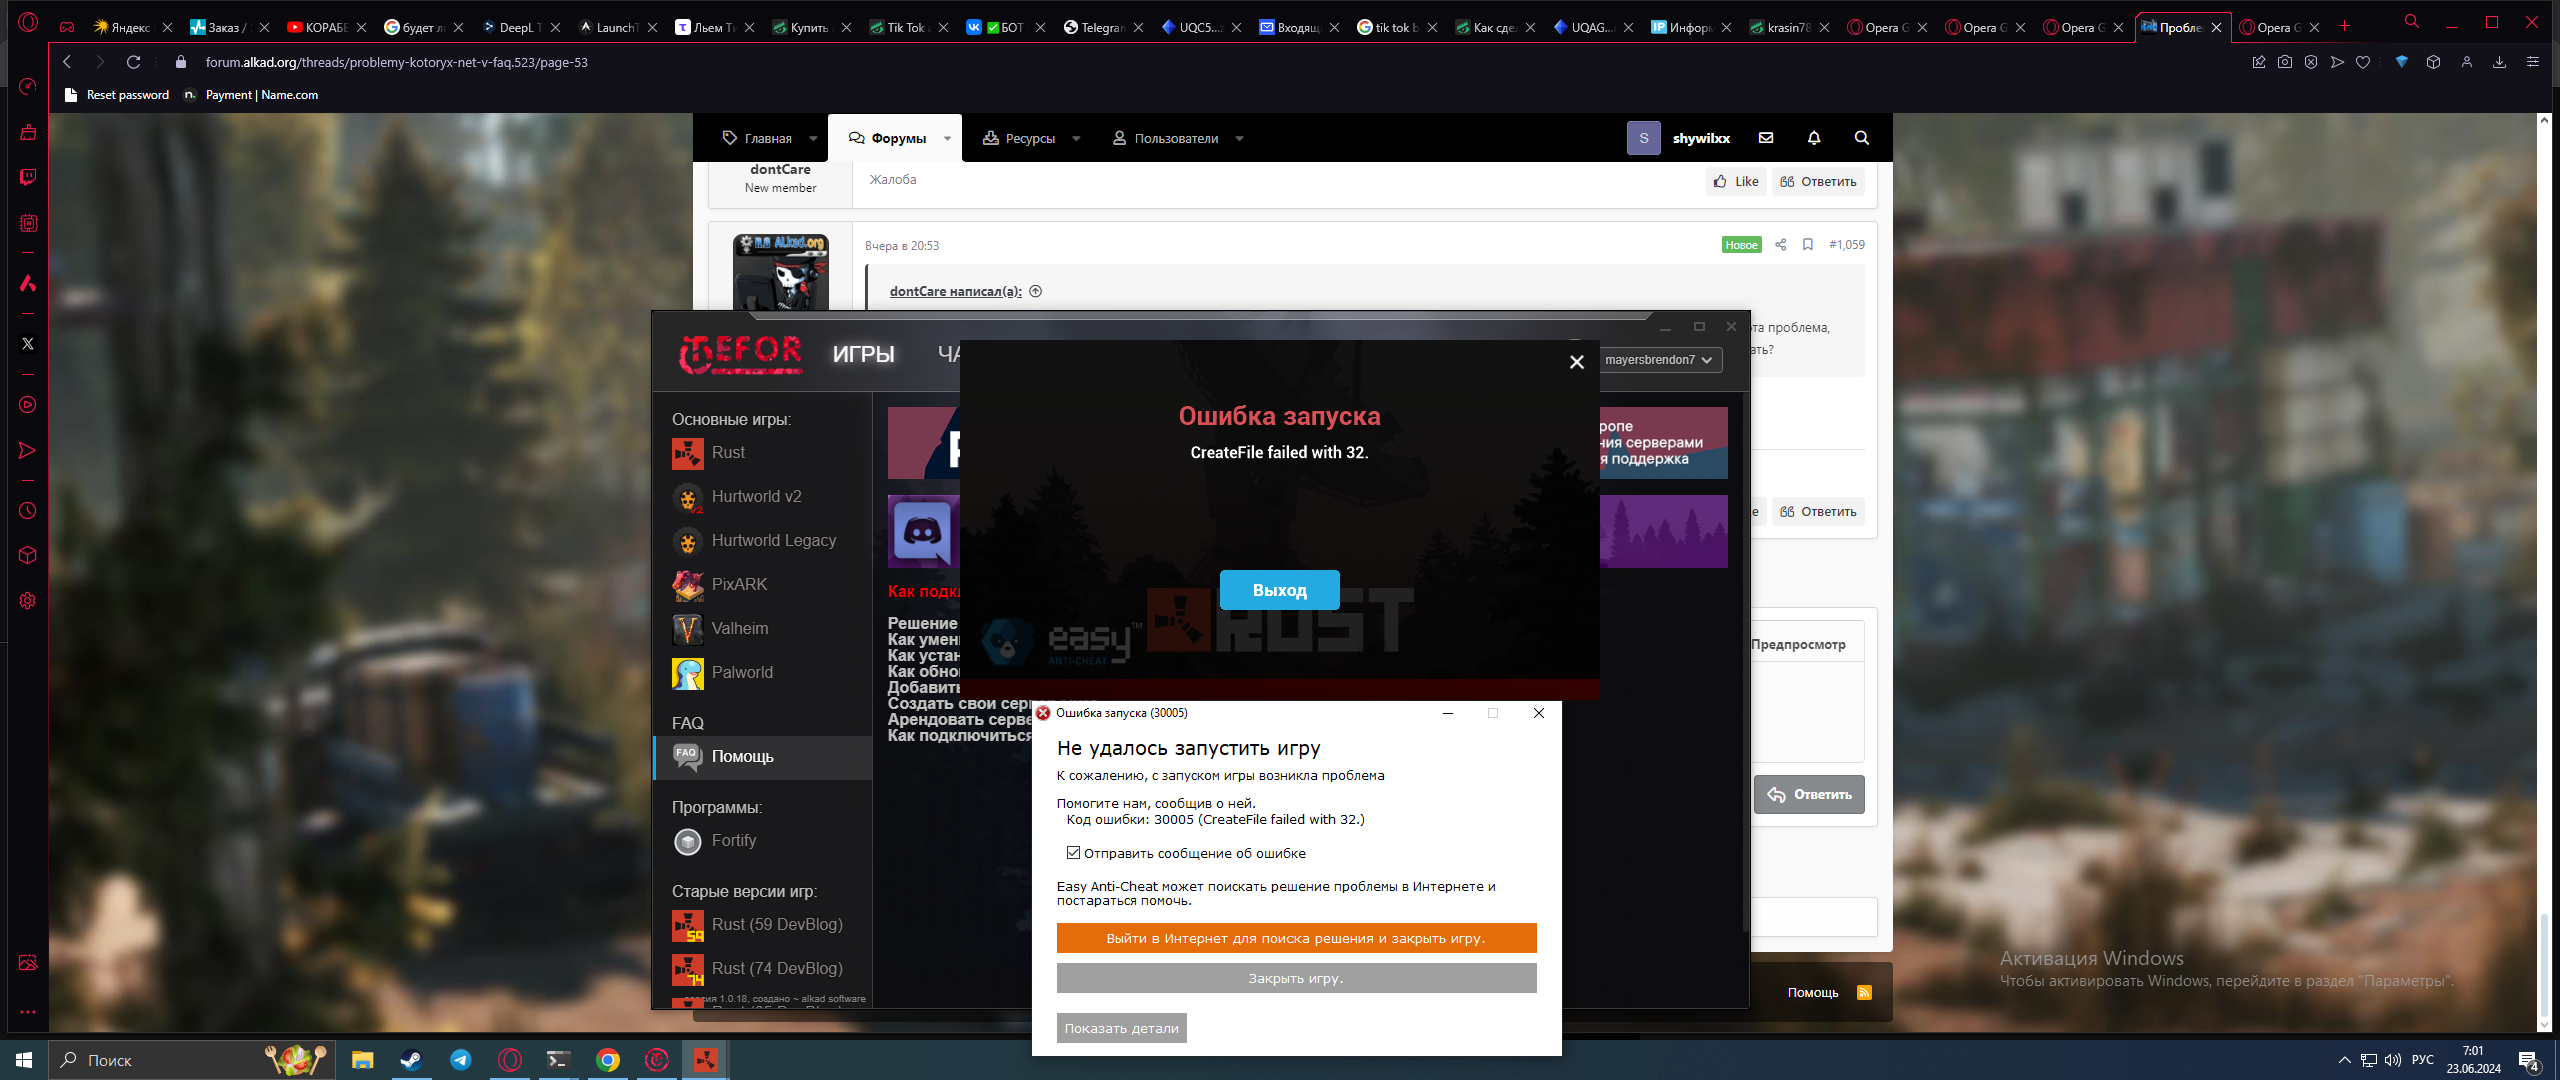Viewport: 2560px width, 1080px height.
Task: Open forum notifications bell icon
Action: tap(1813, 138)
